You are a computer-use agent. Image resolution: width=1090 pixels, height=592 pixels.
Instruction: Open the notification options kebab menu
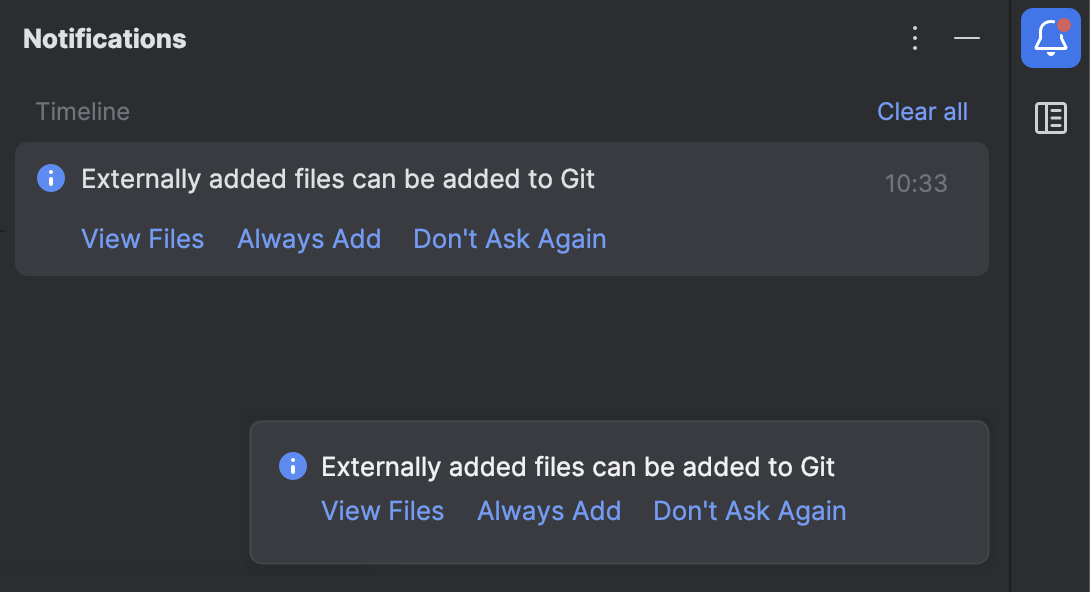pos(914,39)
